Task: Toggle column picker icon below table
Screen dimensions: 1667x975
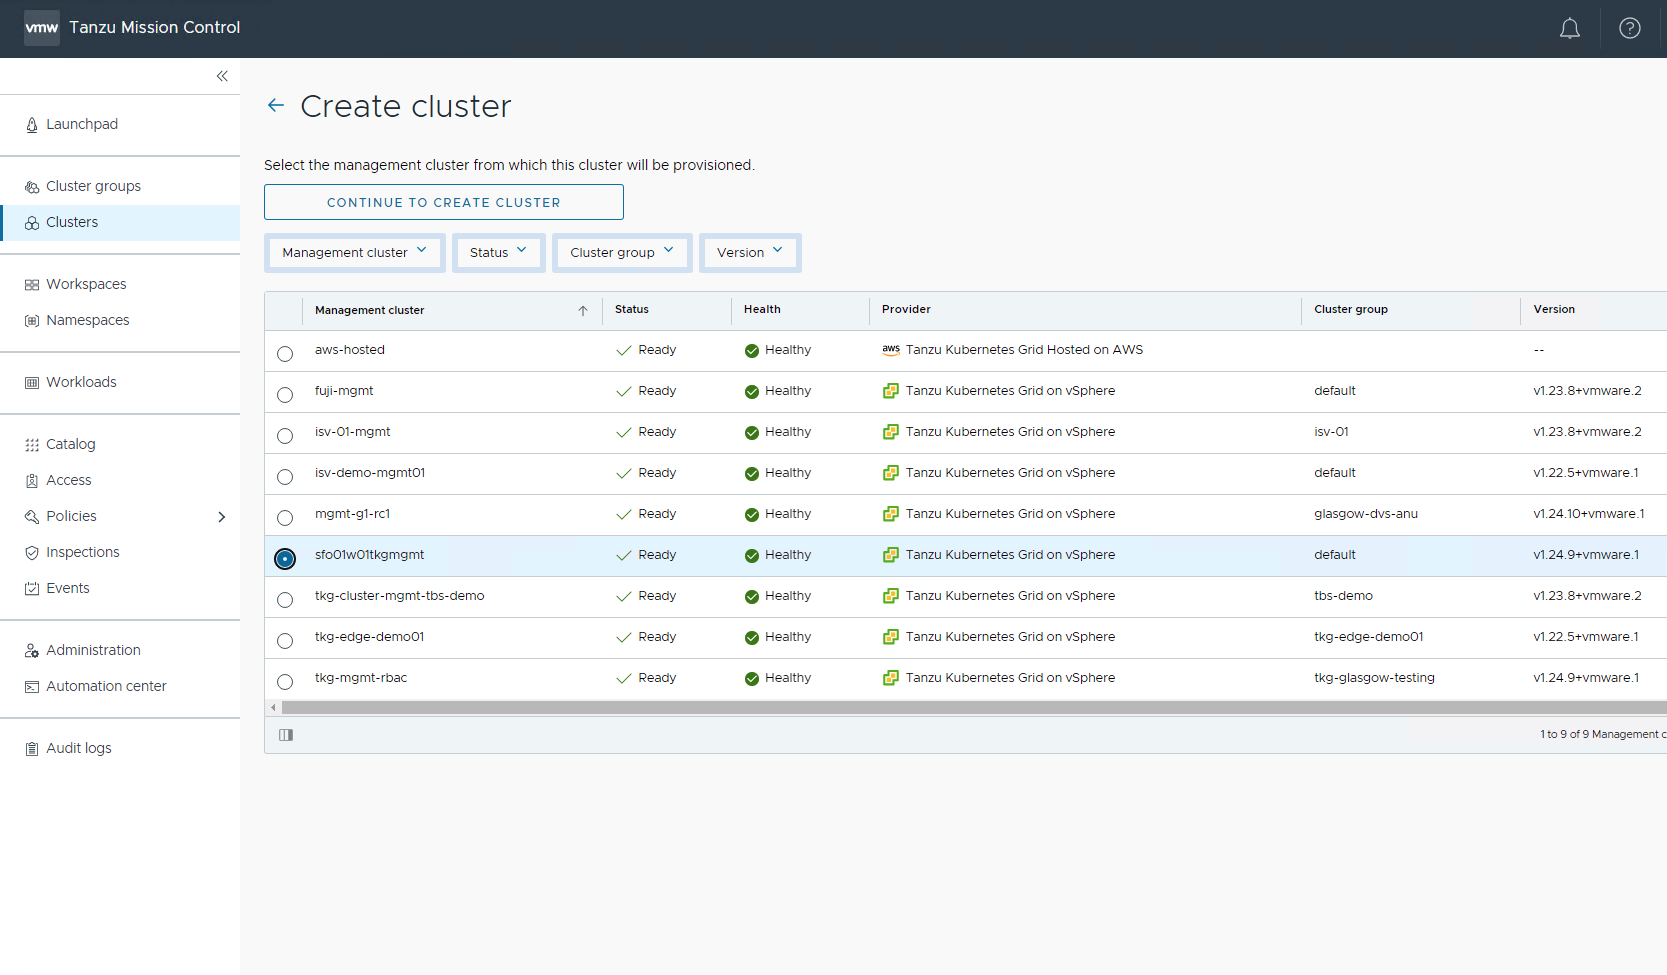Action: point(286,735)
